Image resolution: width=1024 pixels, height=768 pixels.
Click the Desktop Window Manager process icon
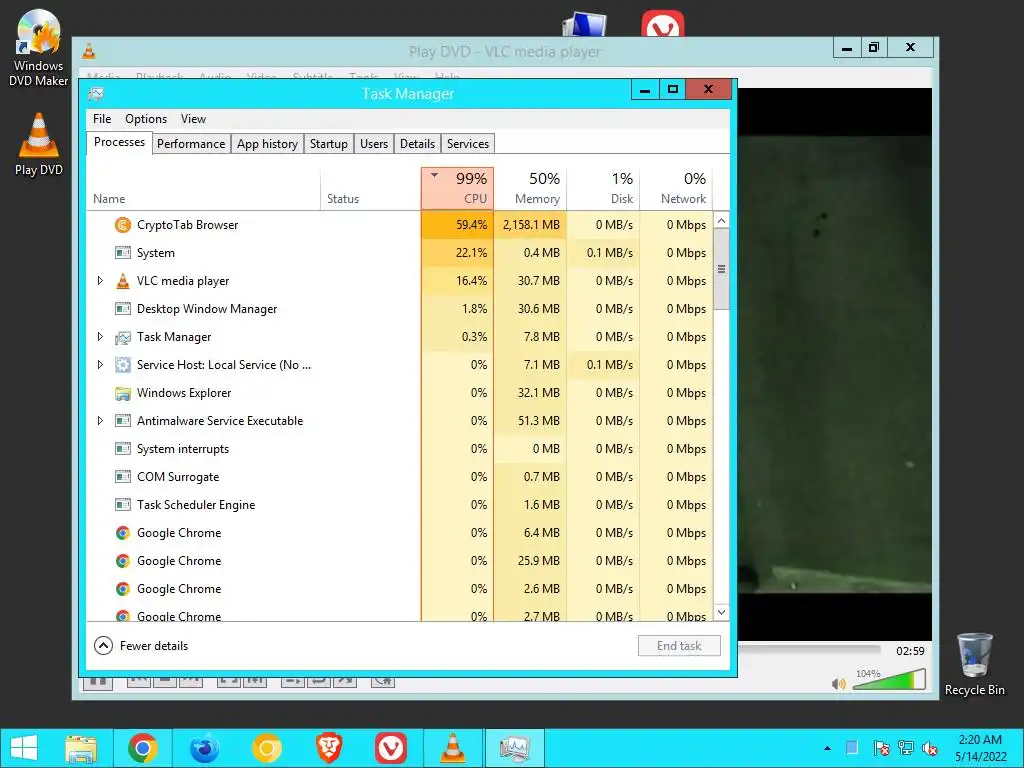coord(123,309)
